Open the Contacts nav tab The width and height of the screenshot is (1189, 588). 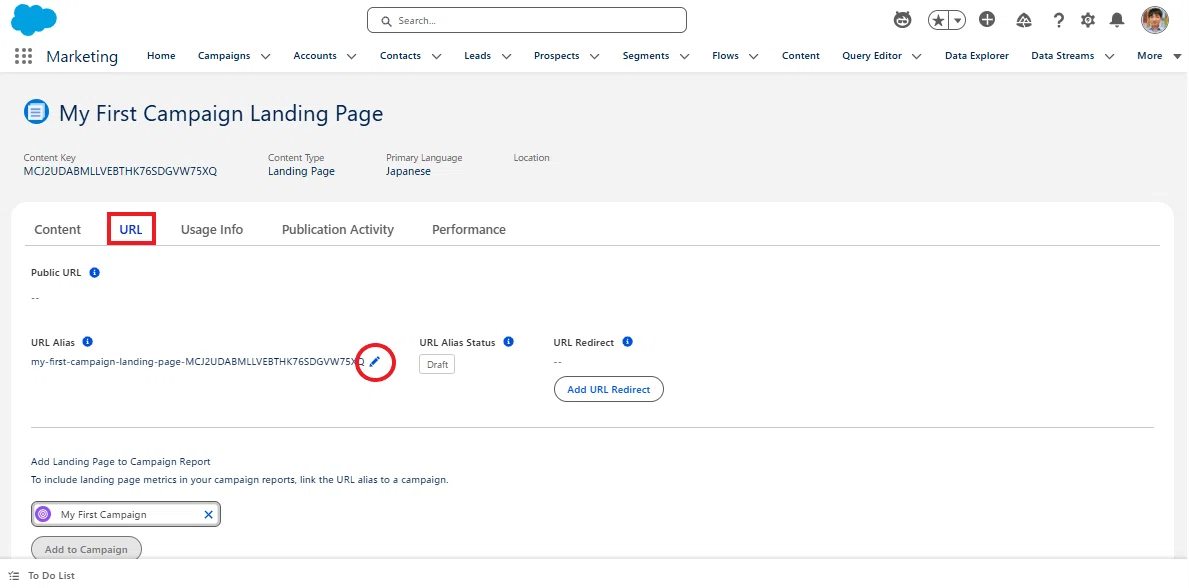[x=400, y=55]
